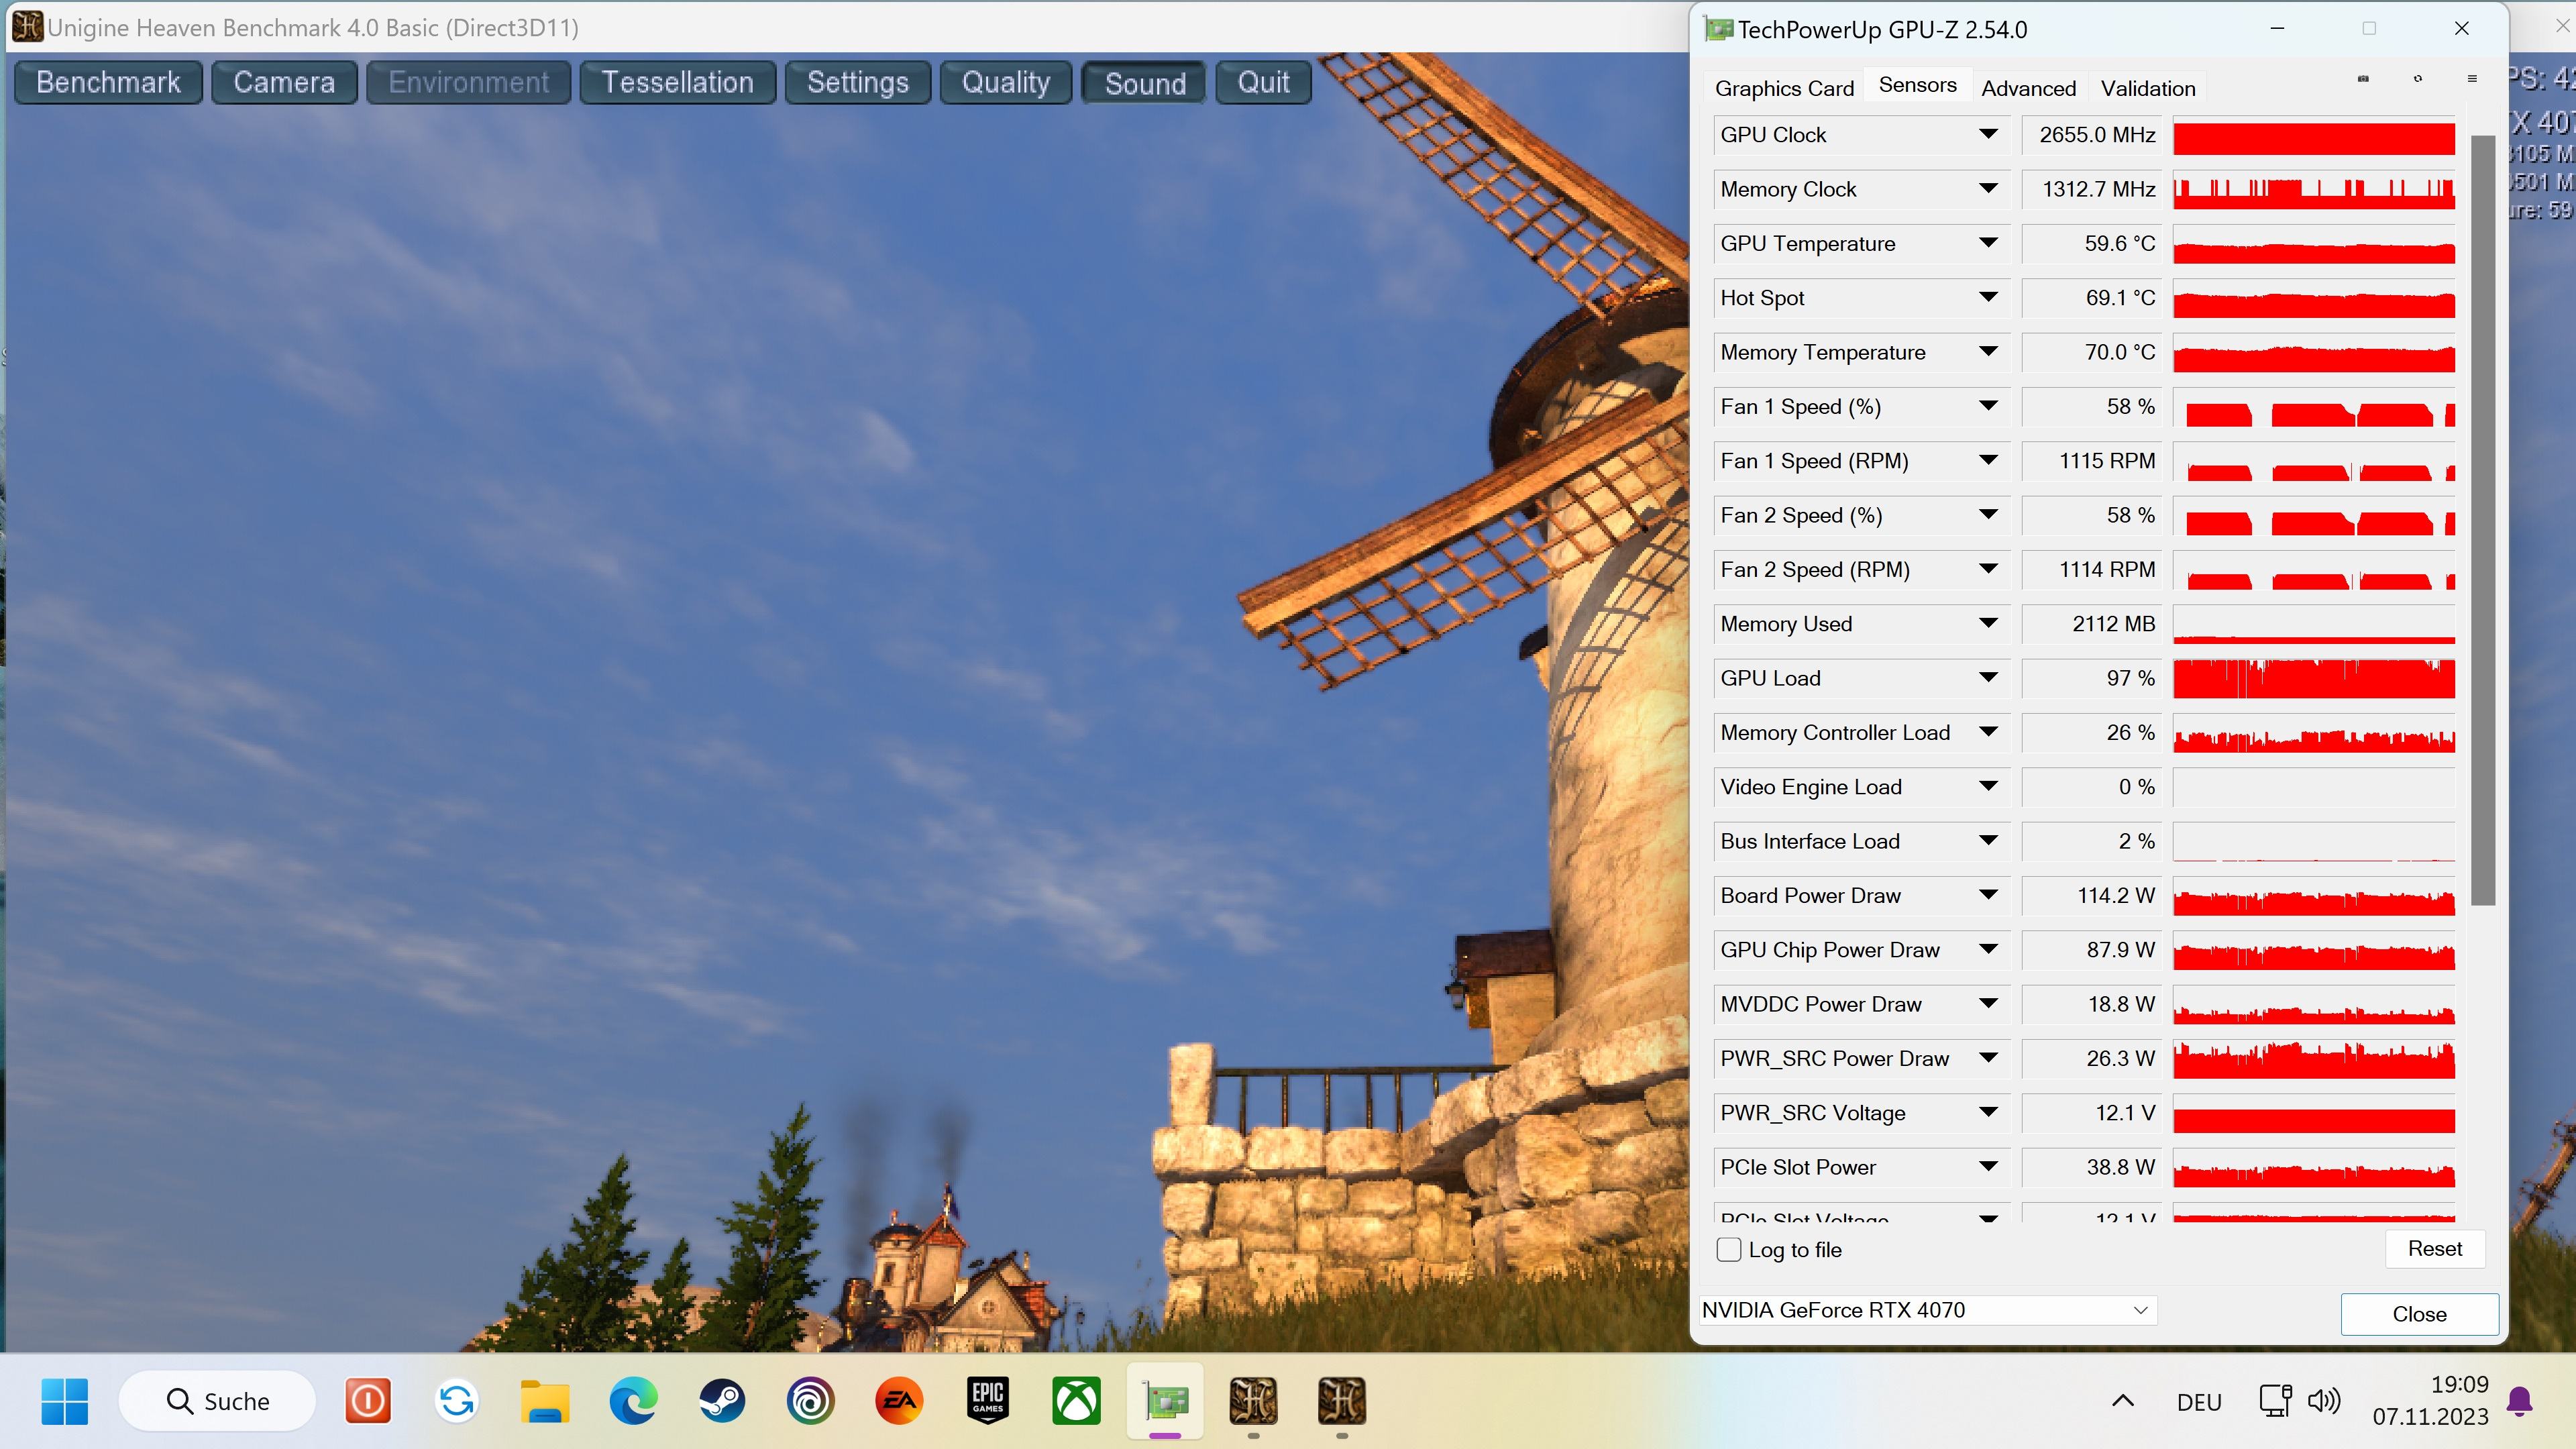Open Ubisoft Connect from the taskbar
This screenshot has width=2576, height=1449.
(811, 1401)
